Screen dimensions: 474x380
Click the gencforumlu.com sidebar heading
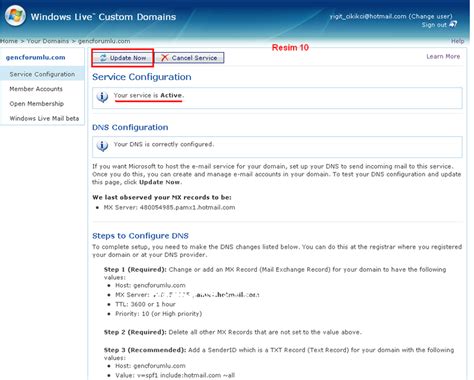coord(36,57)
